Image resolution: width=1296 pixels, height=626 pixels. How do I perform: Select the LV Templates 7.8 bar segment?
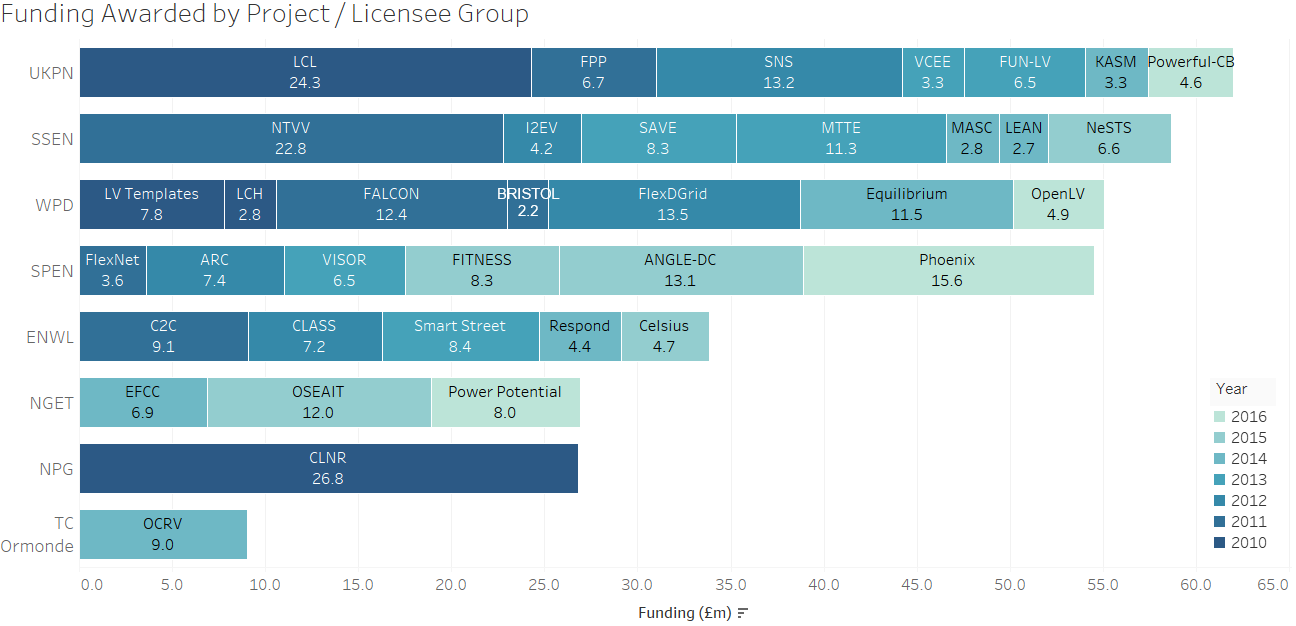pos(152,204)
